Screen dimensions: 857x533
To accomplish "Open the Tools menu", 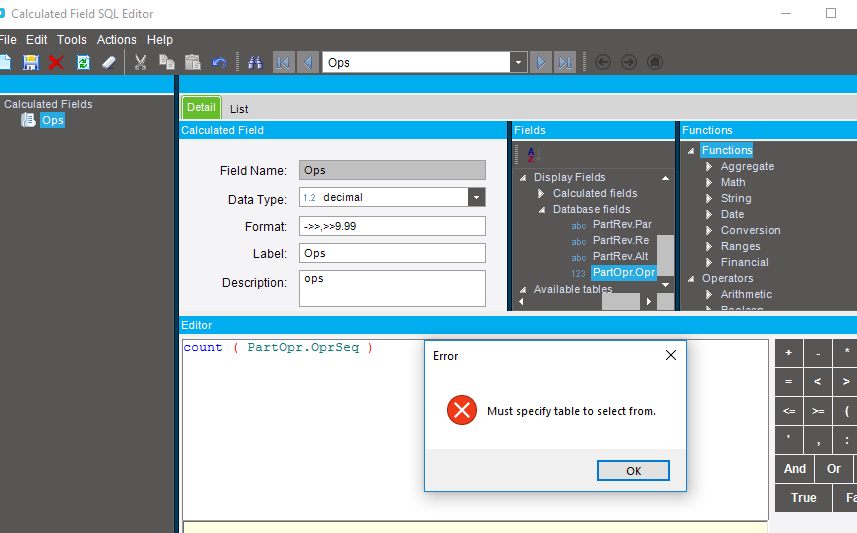I will point(72,40).
